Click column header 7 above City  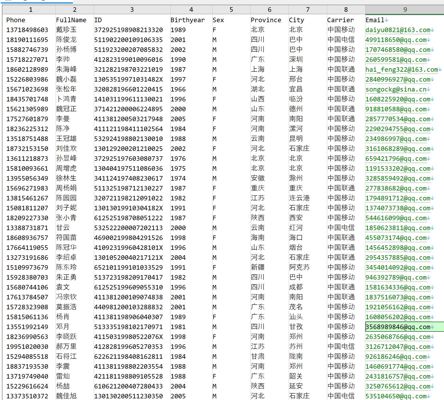click(x=307, y=10)
